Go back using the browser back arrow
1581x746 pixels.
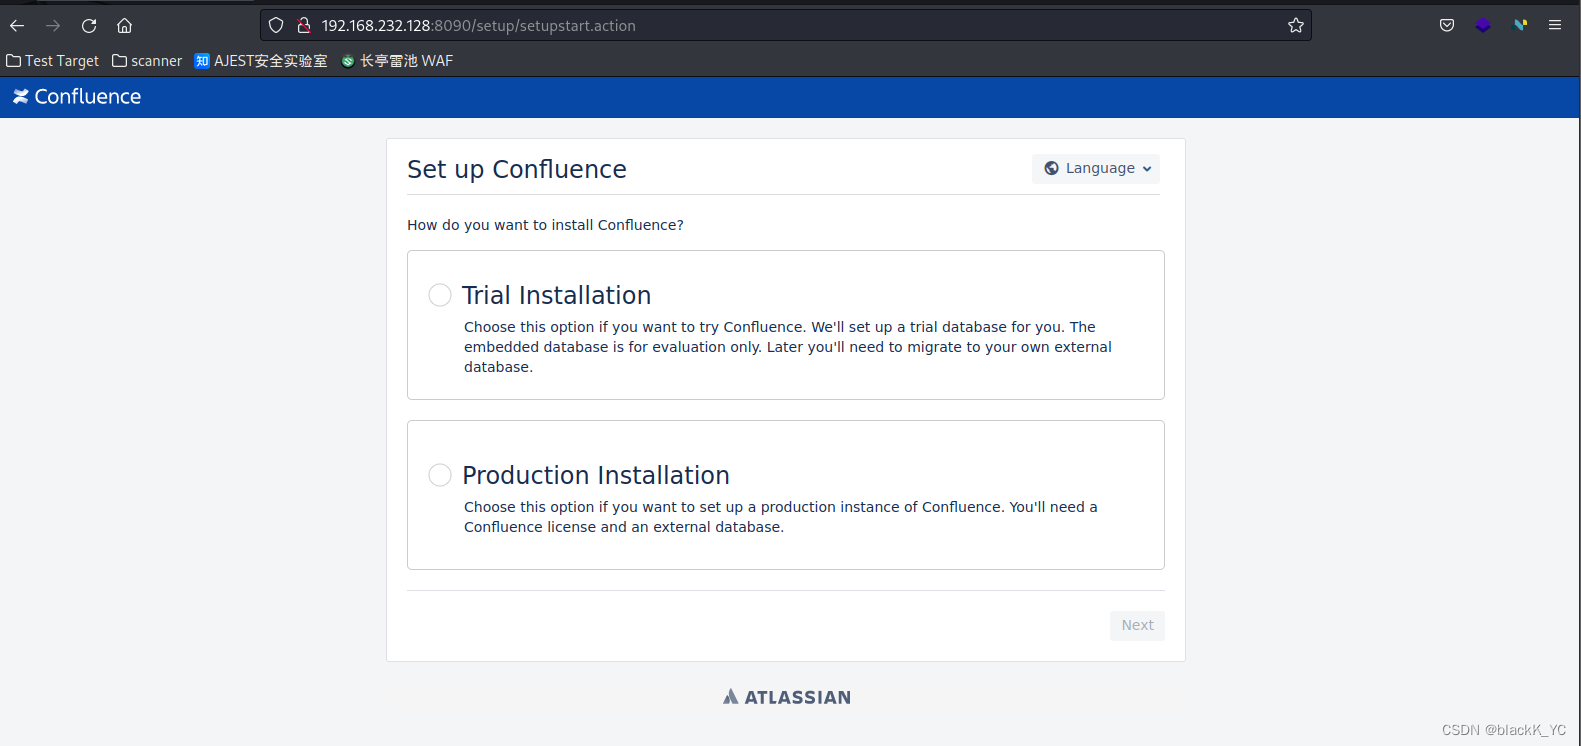click(17, 26)
